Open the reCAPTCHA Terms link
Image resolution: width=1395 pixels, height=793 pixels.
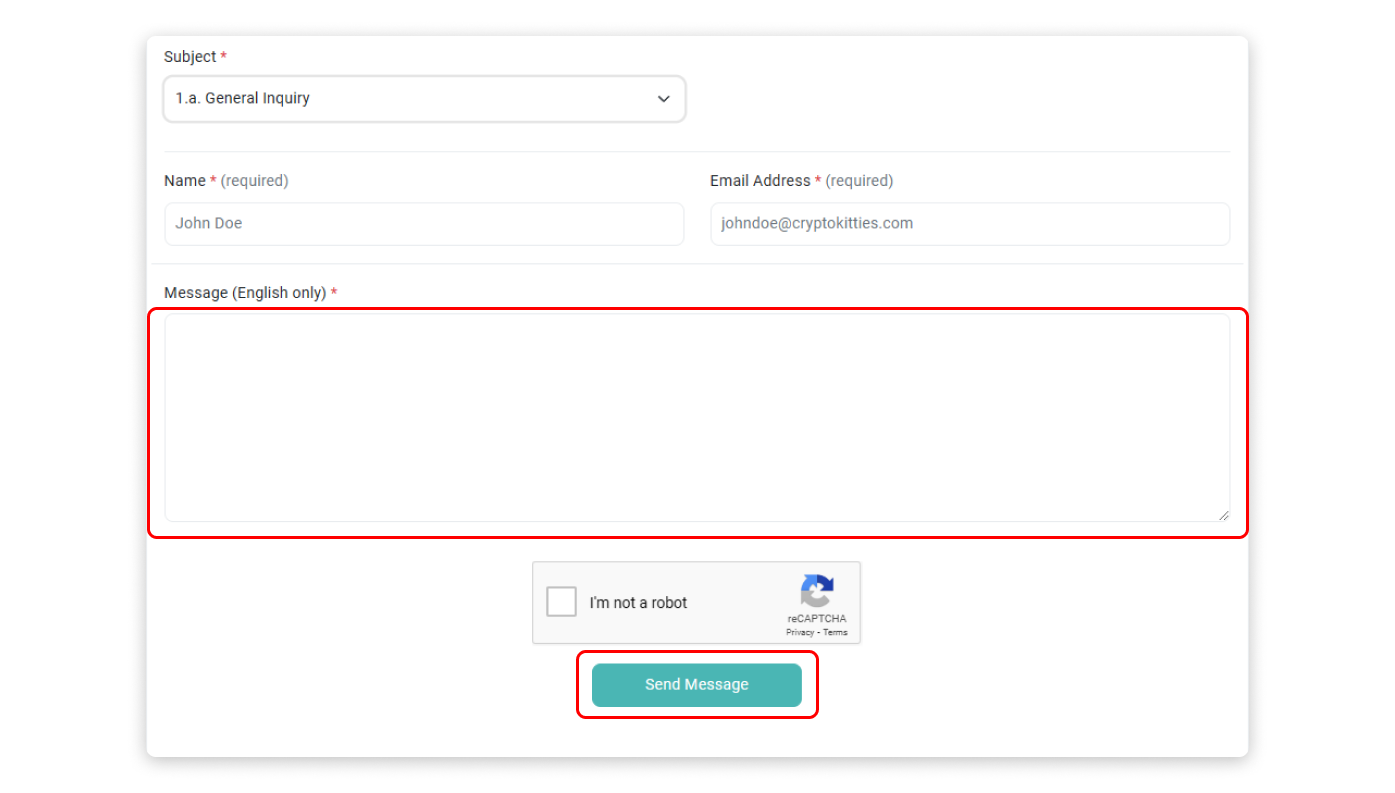point(835,632)
